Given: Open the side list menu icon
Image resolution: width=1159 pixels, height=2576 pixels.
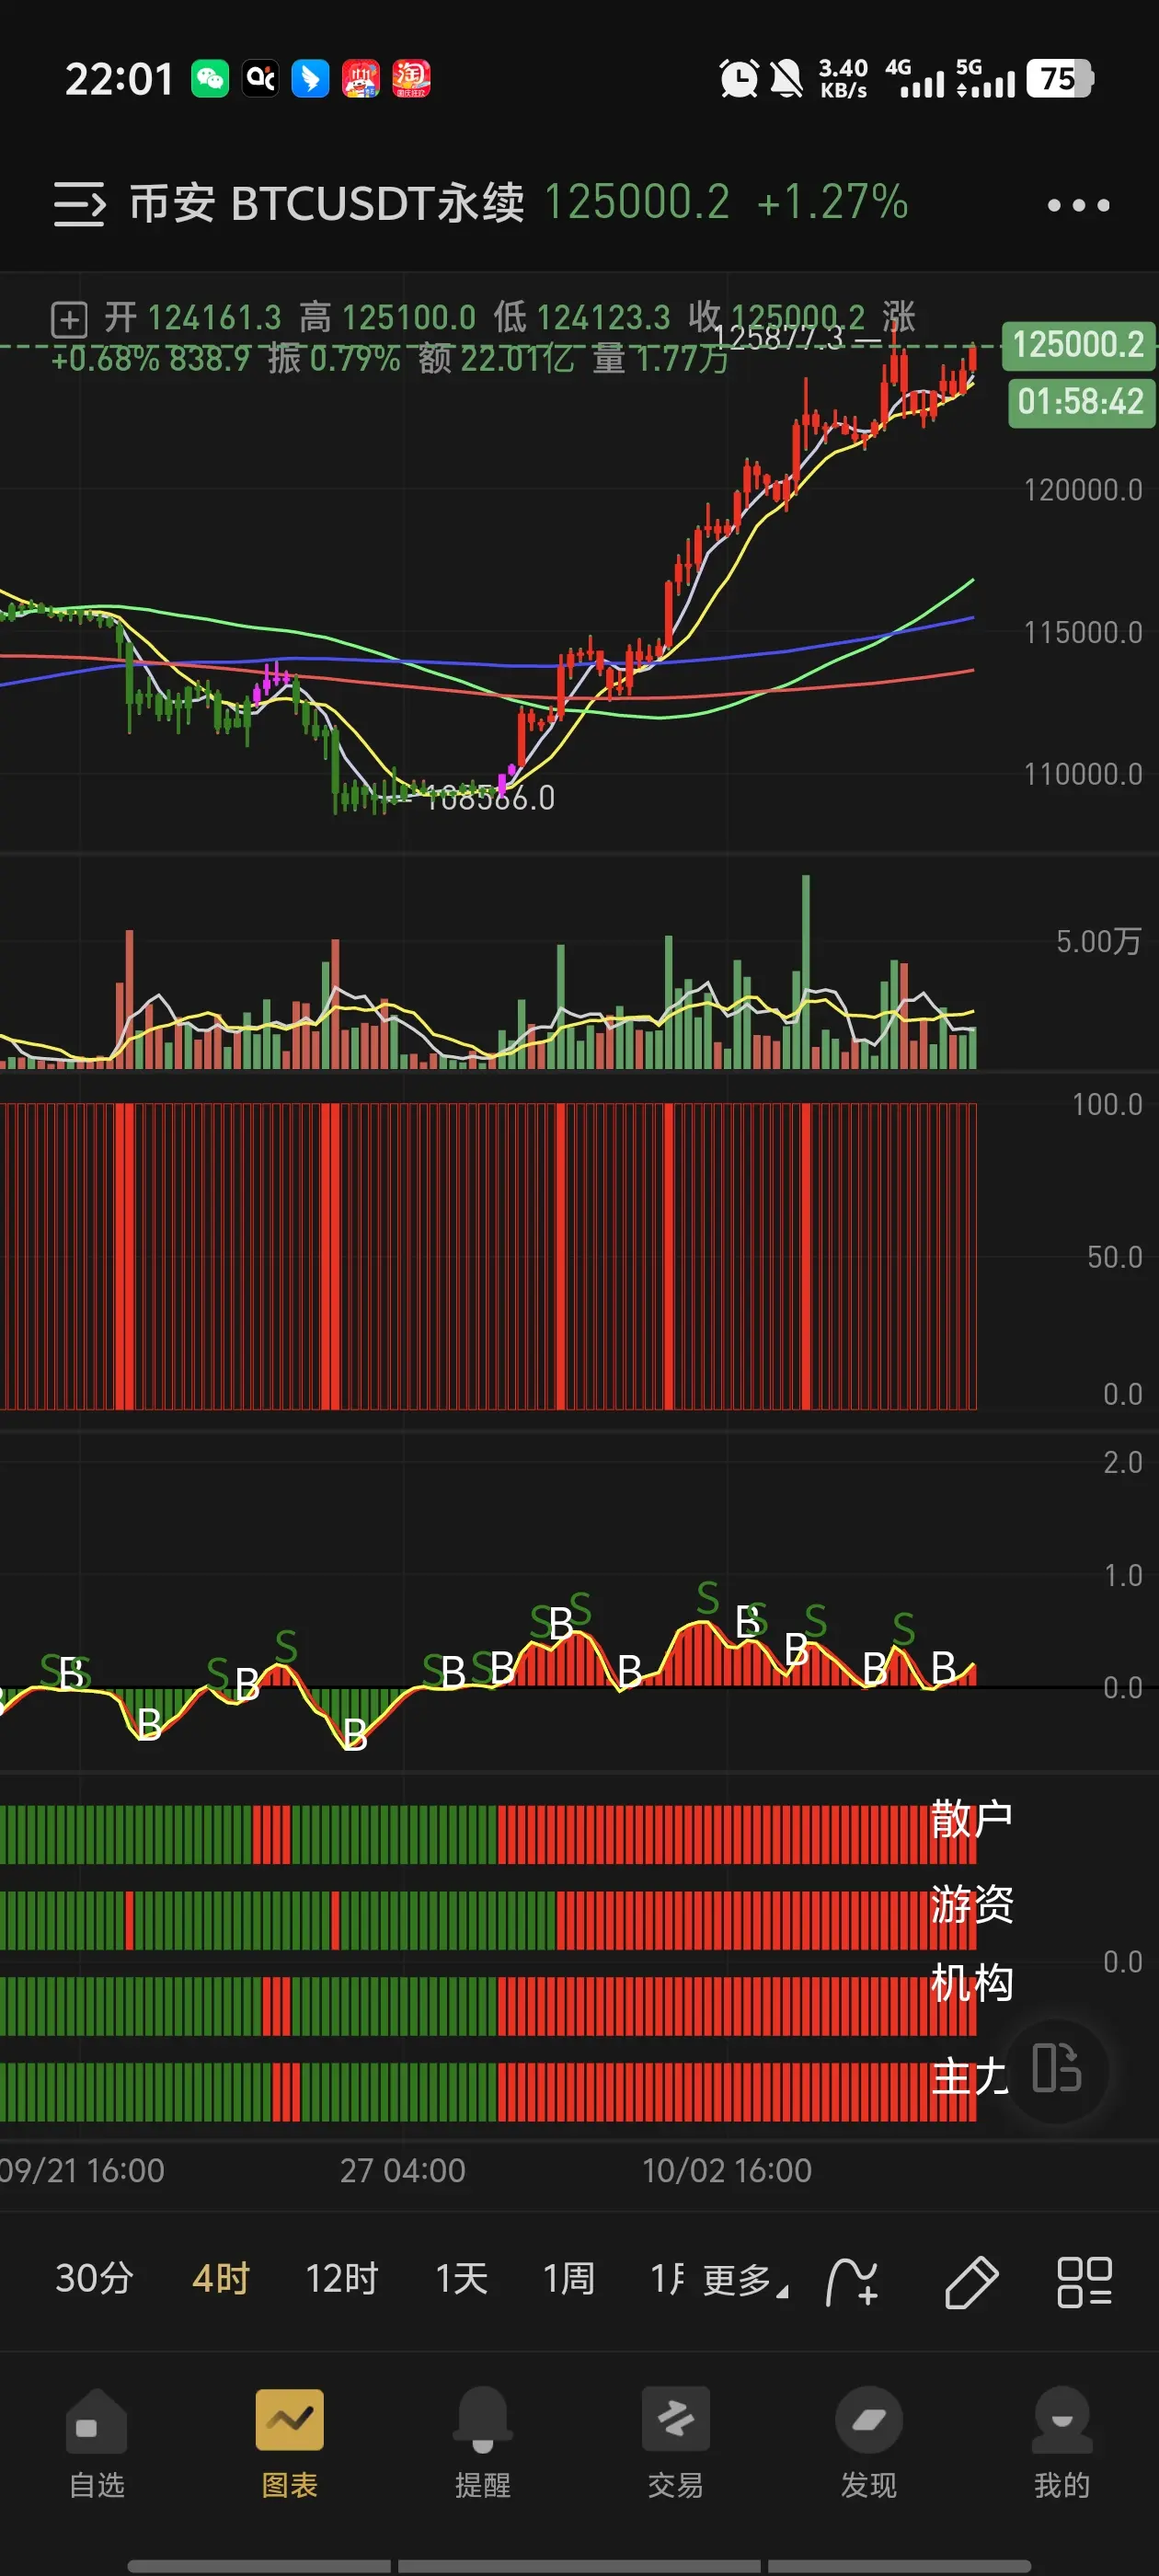Looking at the screenshot, I should point(79,204).
